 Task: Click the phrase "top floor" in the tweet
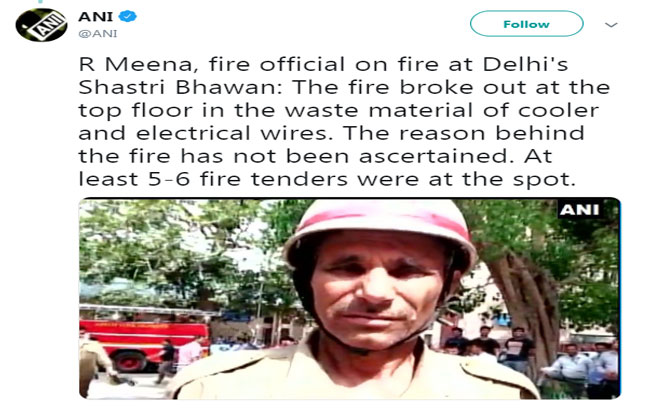[x=136, y=110]
